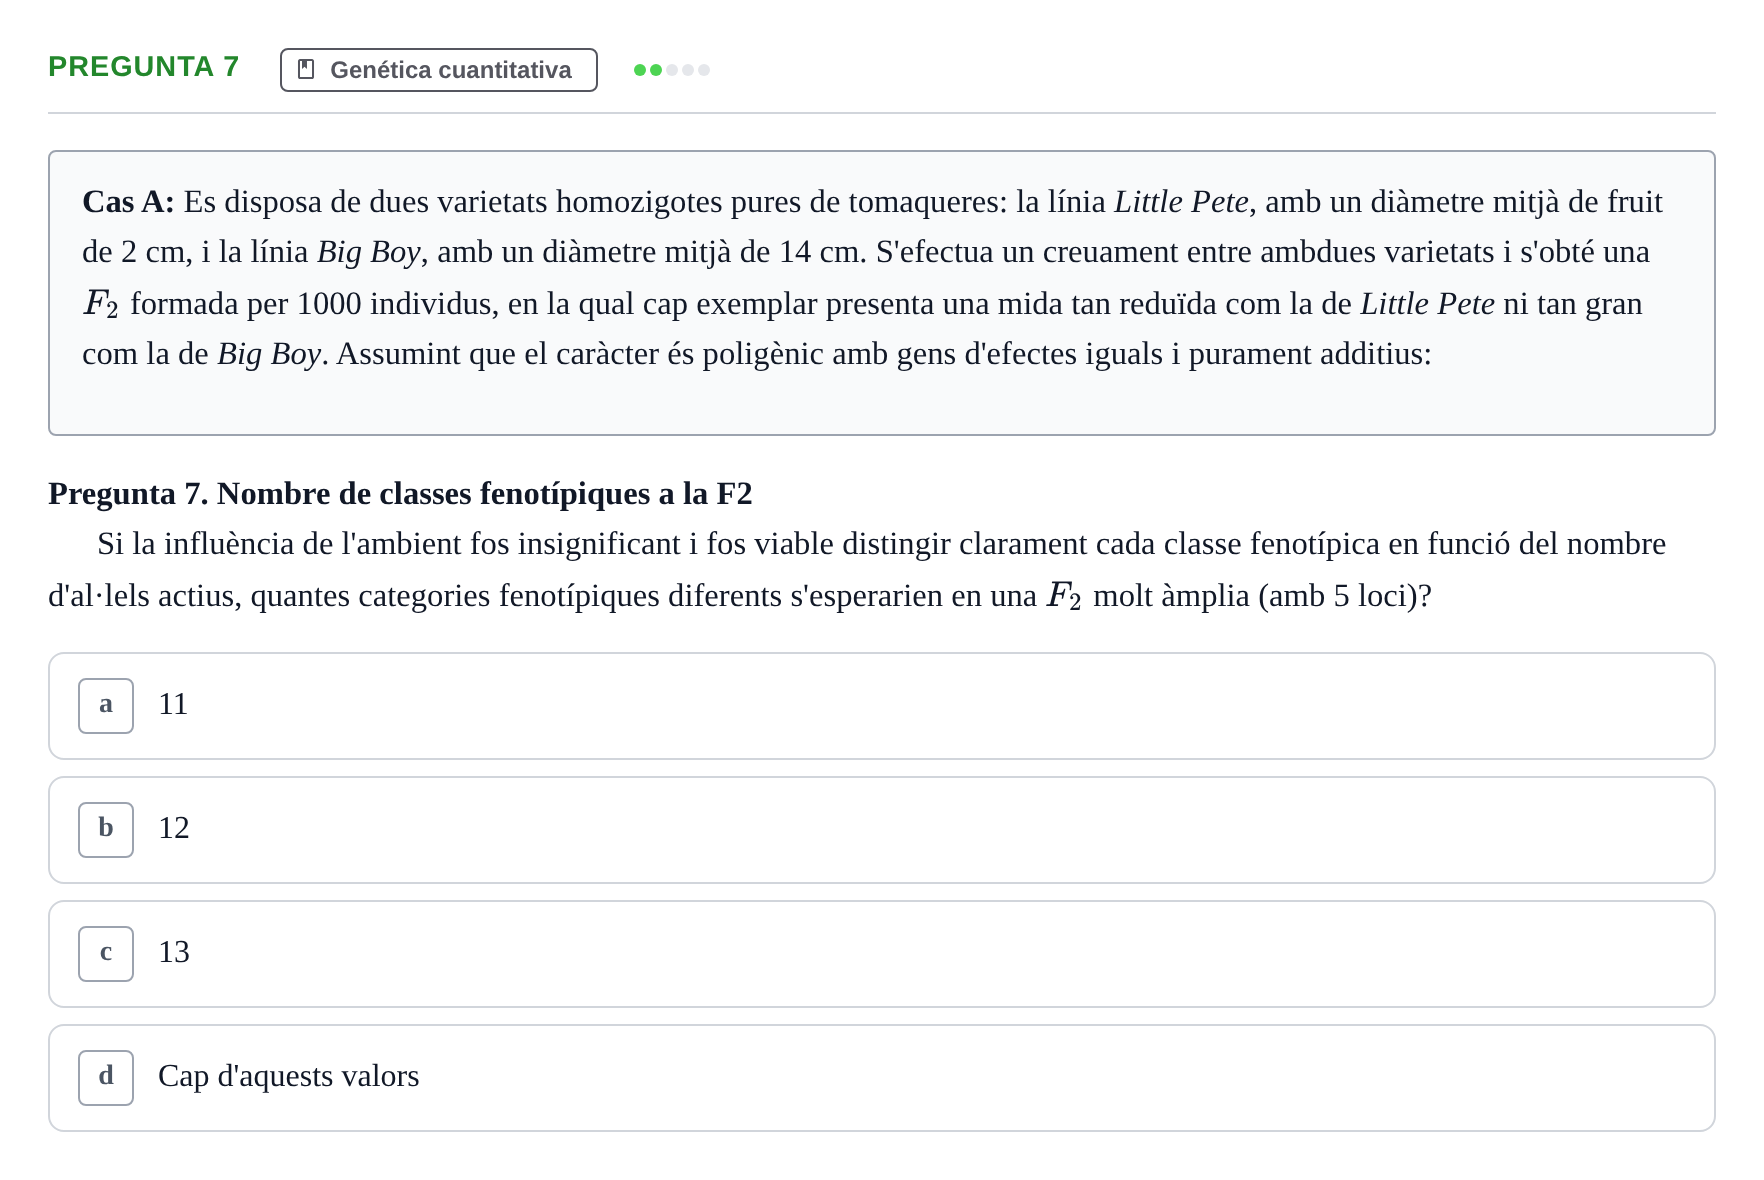Choose option d Cap d'aquests valors
Screen dimensions: 1764x1180
(x=882, y=1078)
